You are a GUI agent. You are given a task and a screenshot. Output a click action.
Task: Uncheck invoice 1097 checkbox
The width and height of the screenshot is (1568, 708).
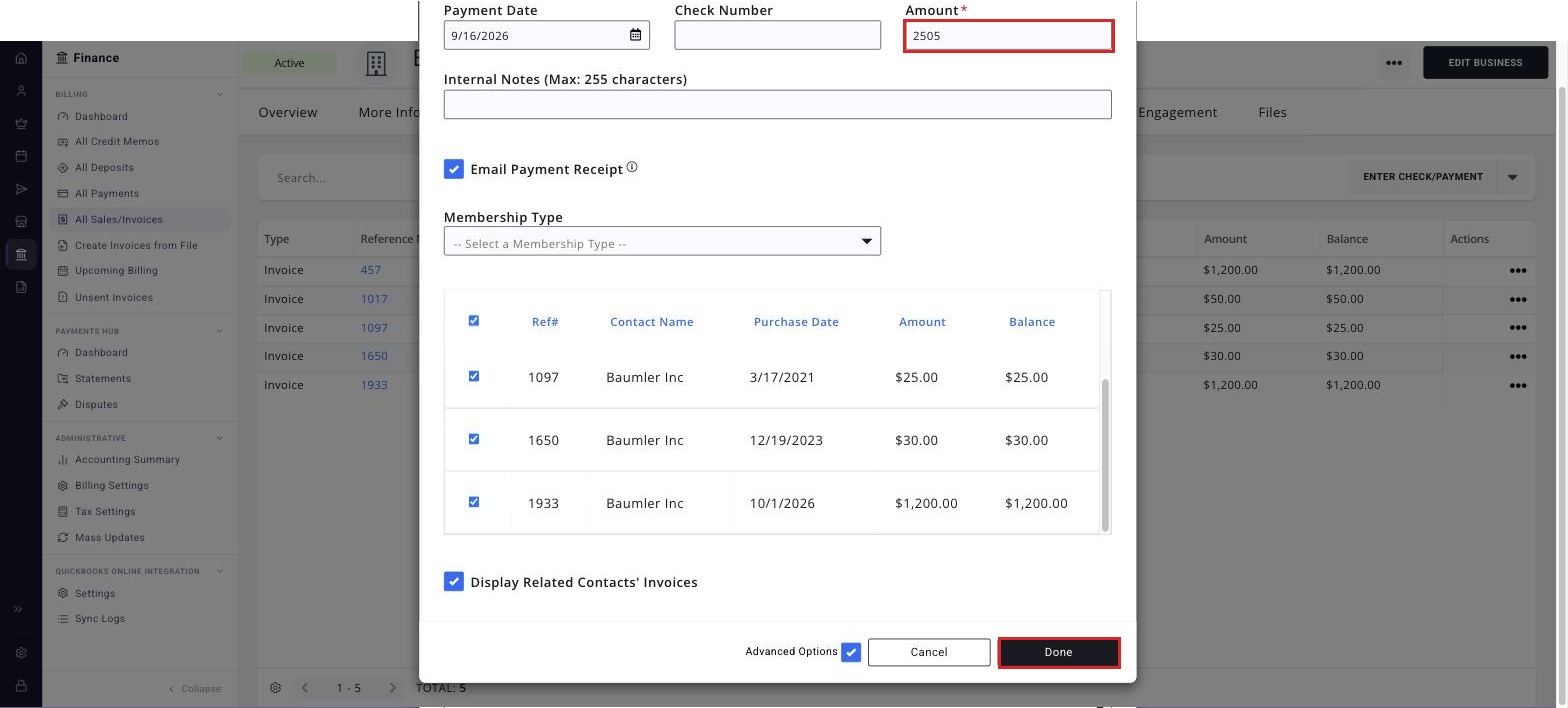pyautogui.click(x=474, y=377)
